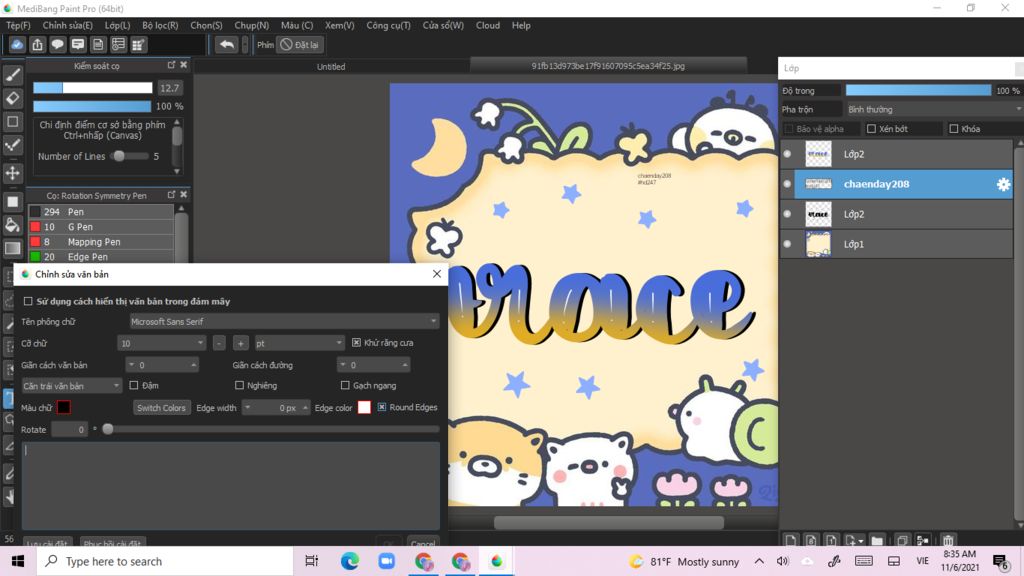Viewport: 1024px width, 576px height.
Task: Click the comment message toolbar icon
Action: 78,44
